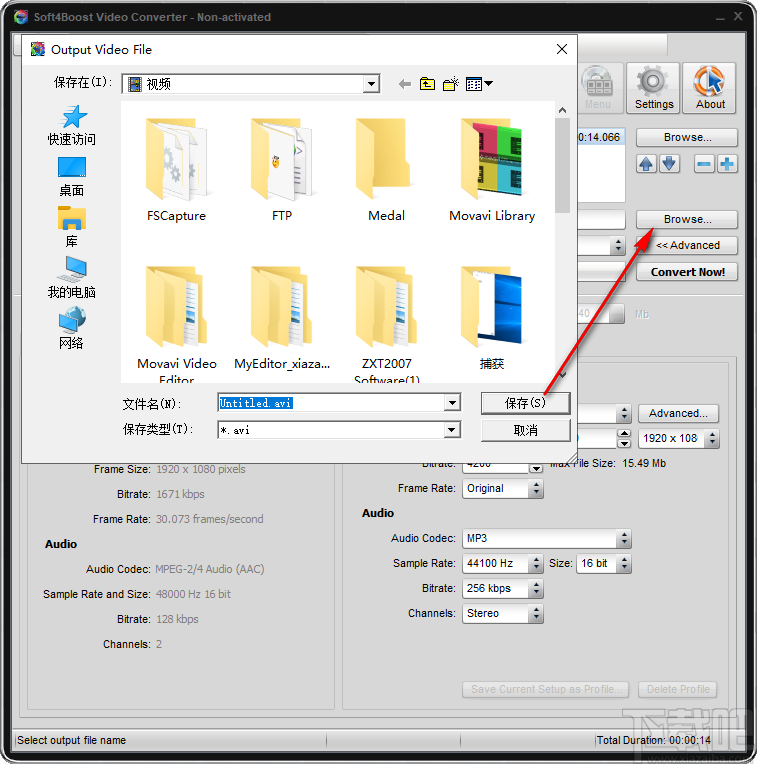
Task: Open the Channels Stereo dropdown
Action: click(x=535, y=613)
